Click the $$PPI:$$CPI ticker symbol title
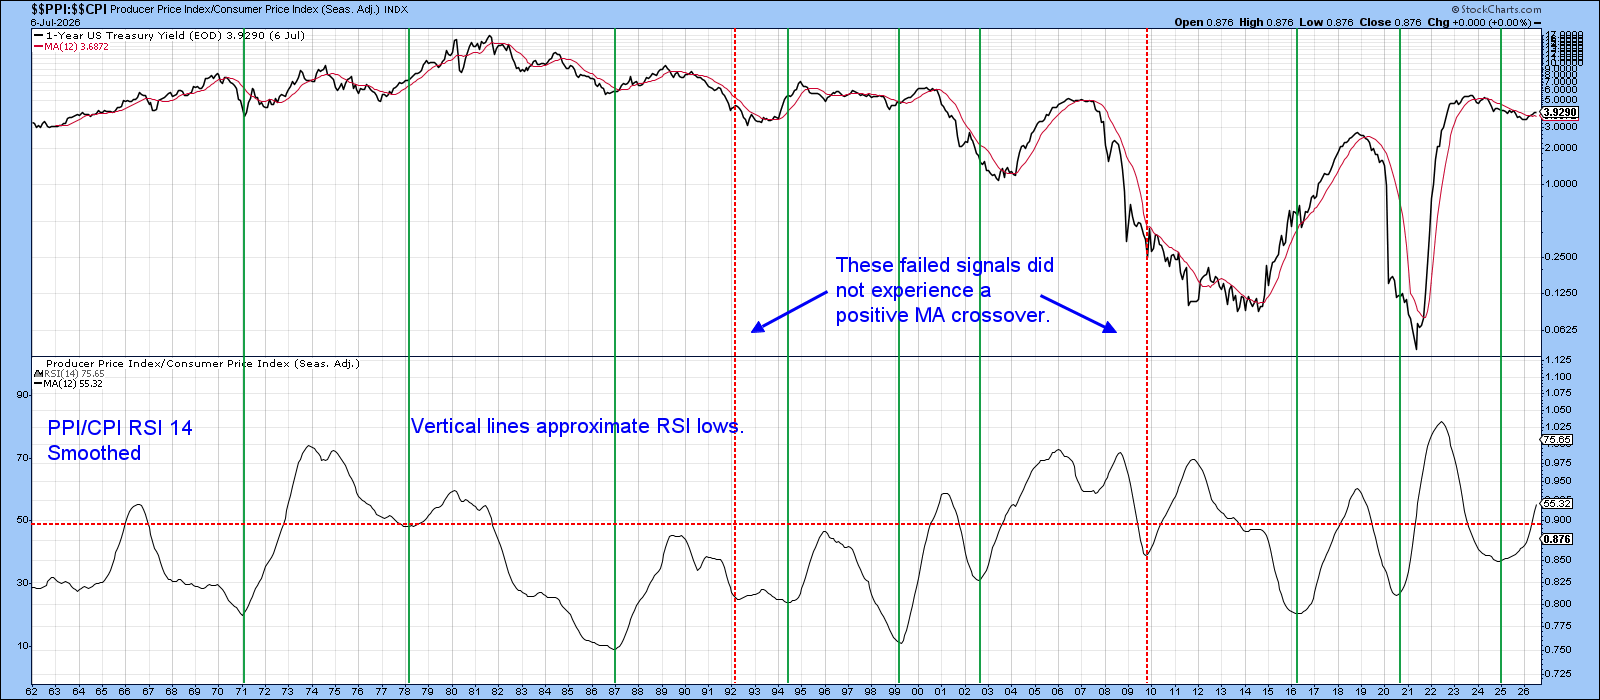The width and height of the screenshot is (1600, 700). 69,8
